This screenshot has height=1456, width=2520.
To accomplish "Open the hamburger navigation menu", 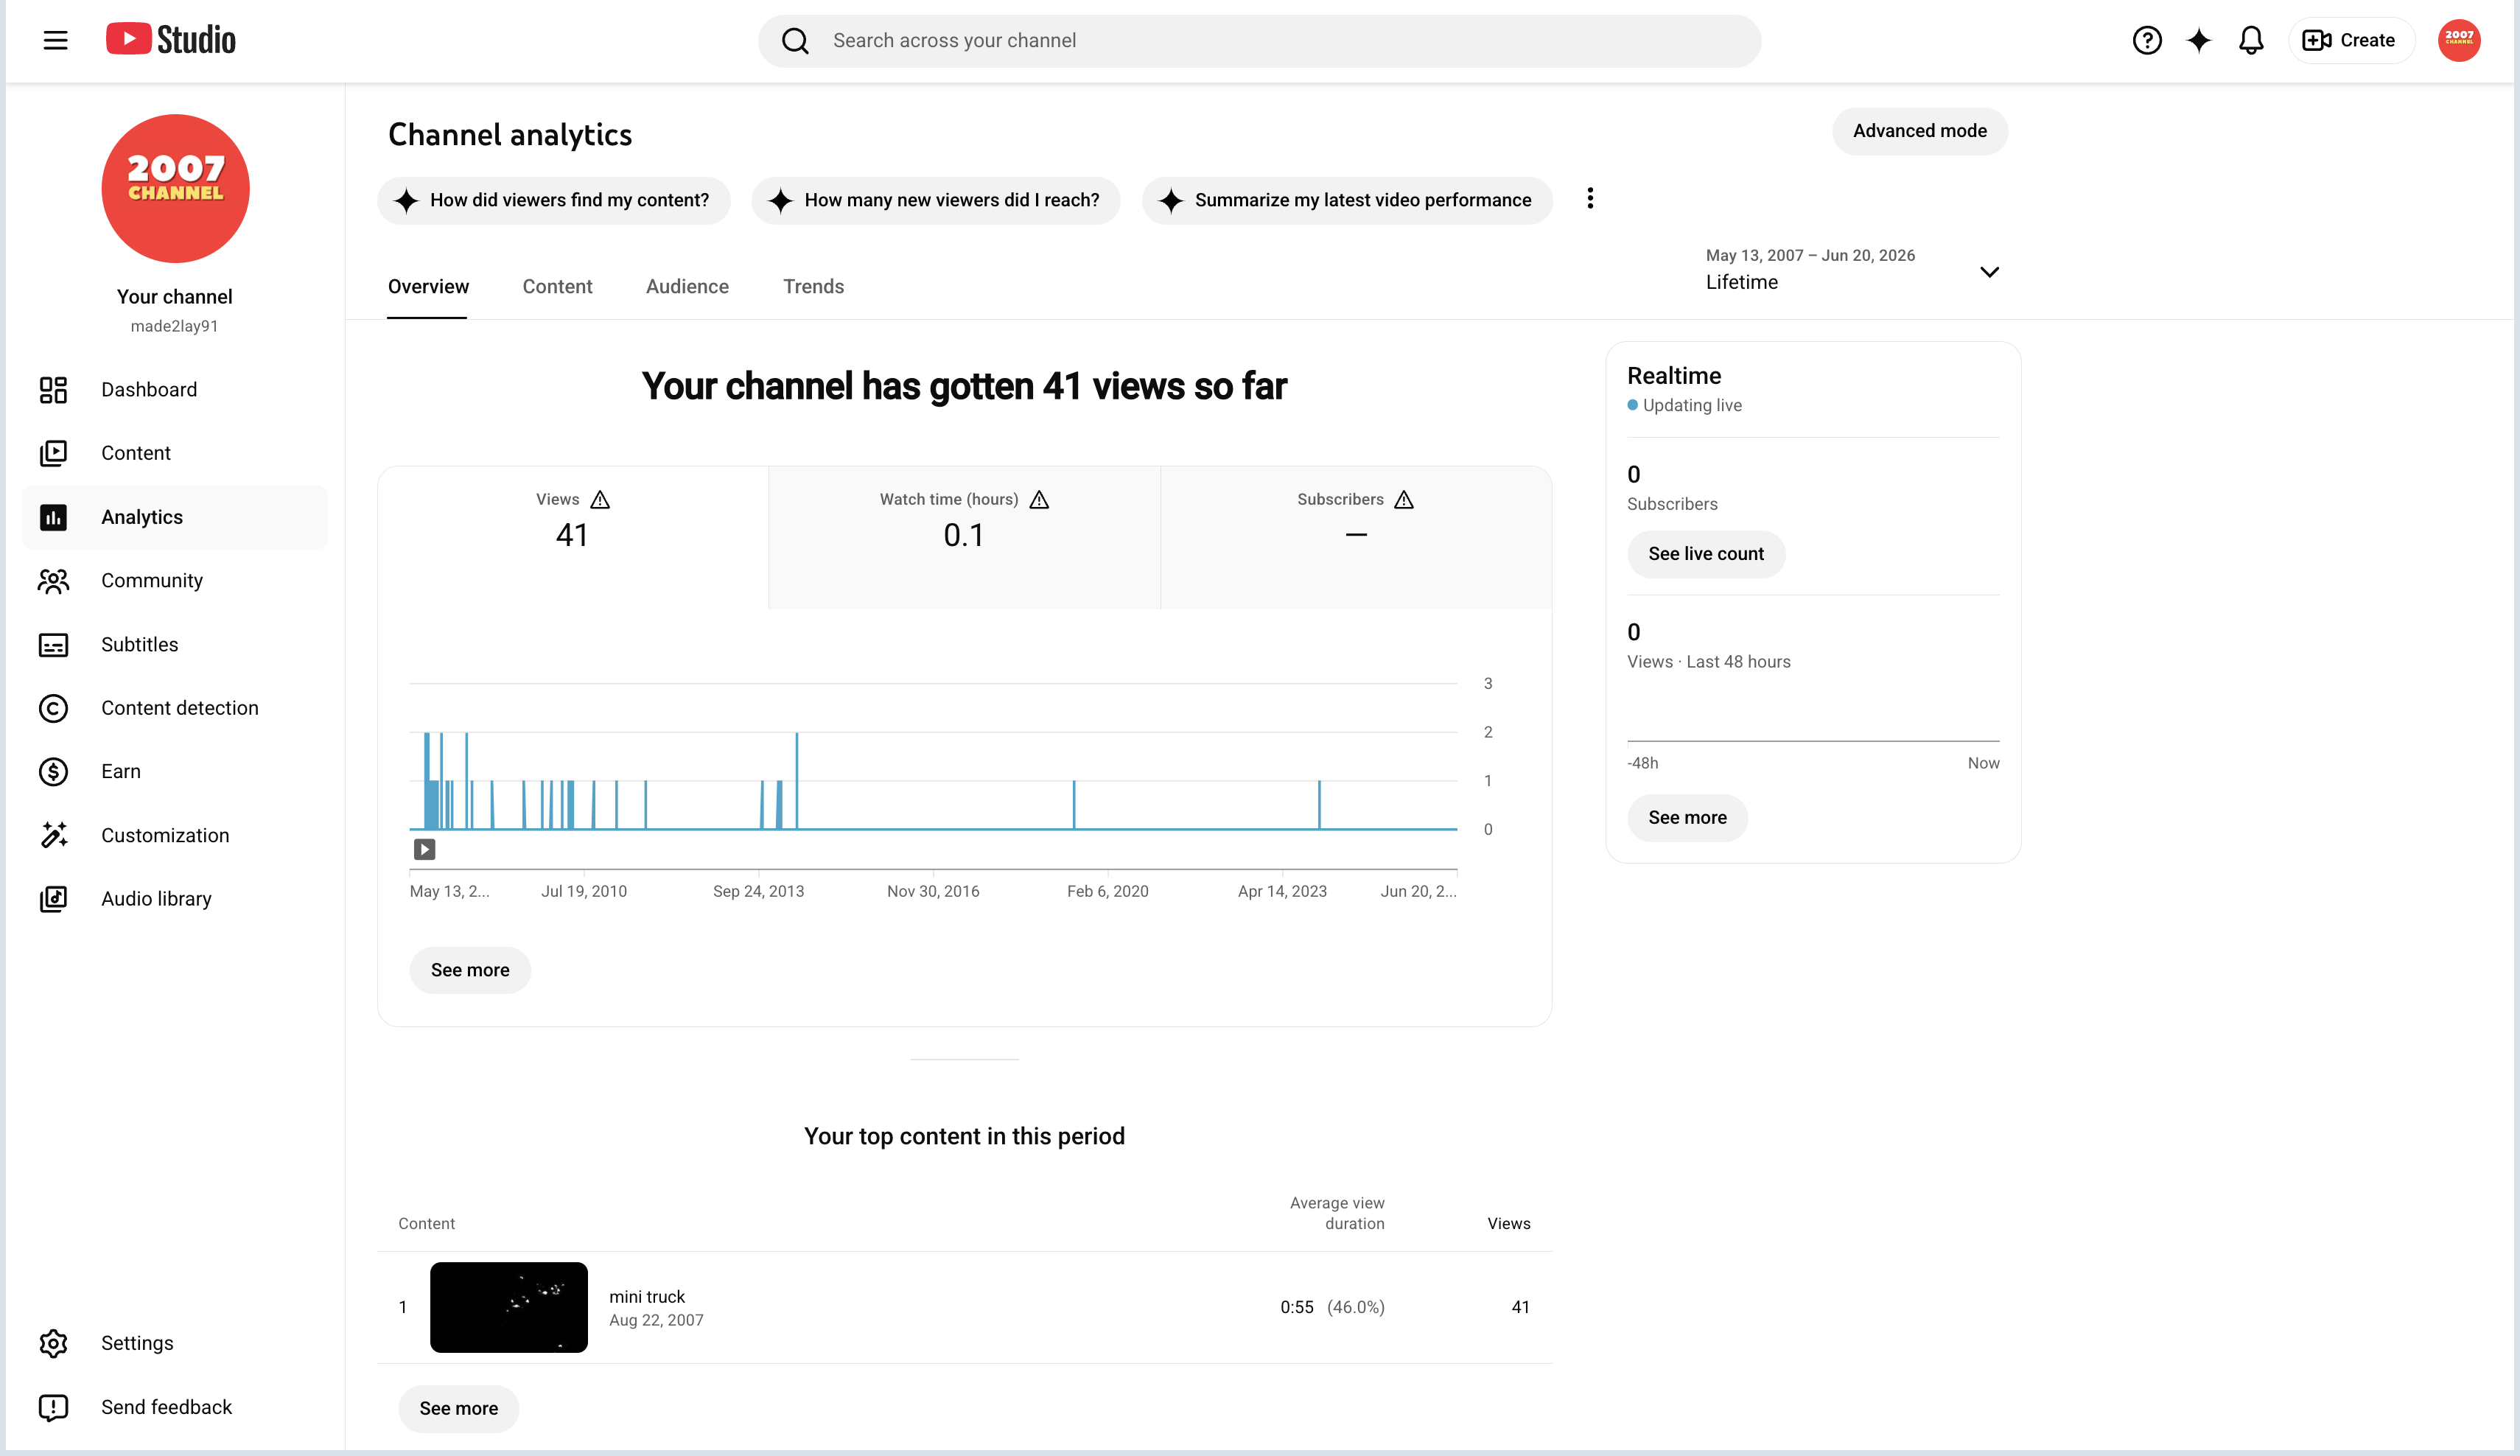I will (x=55, y=40).
